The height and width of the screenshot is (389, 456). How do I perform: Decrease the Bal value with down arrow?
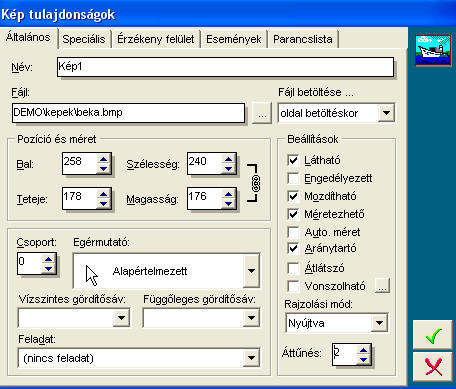[103, 168]
